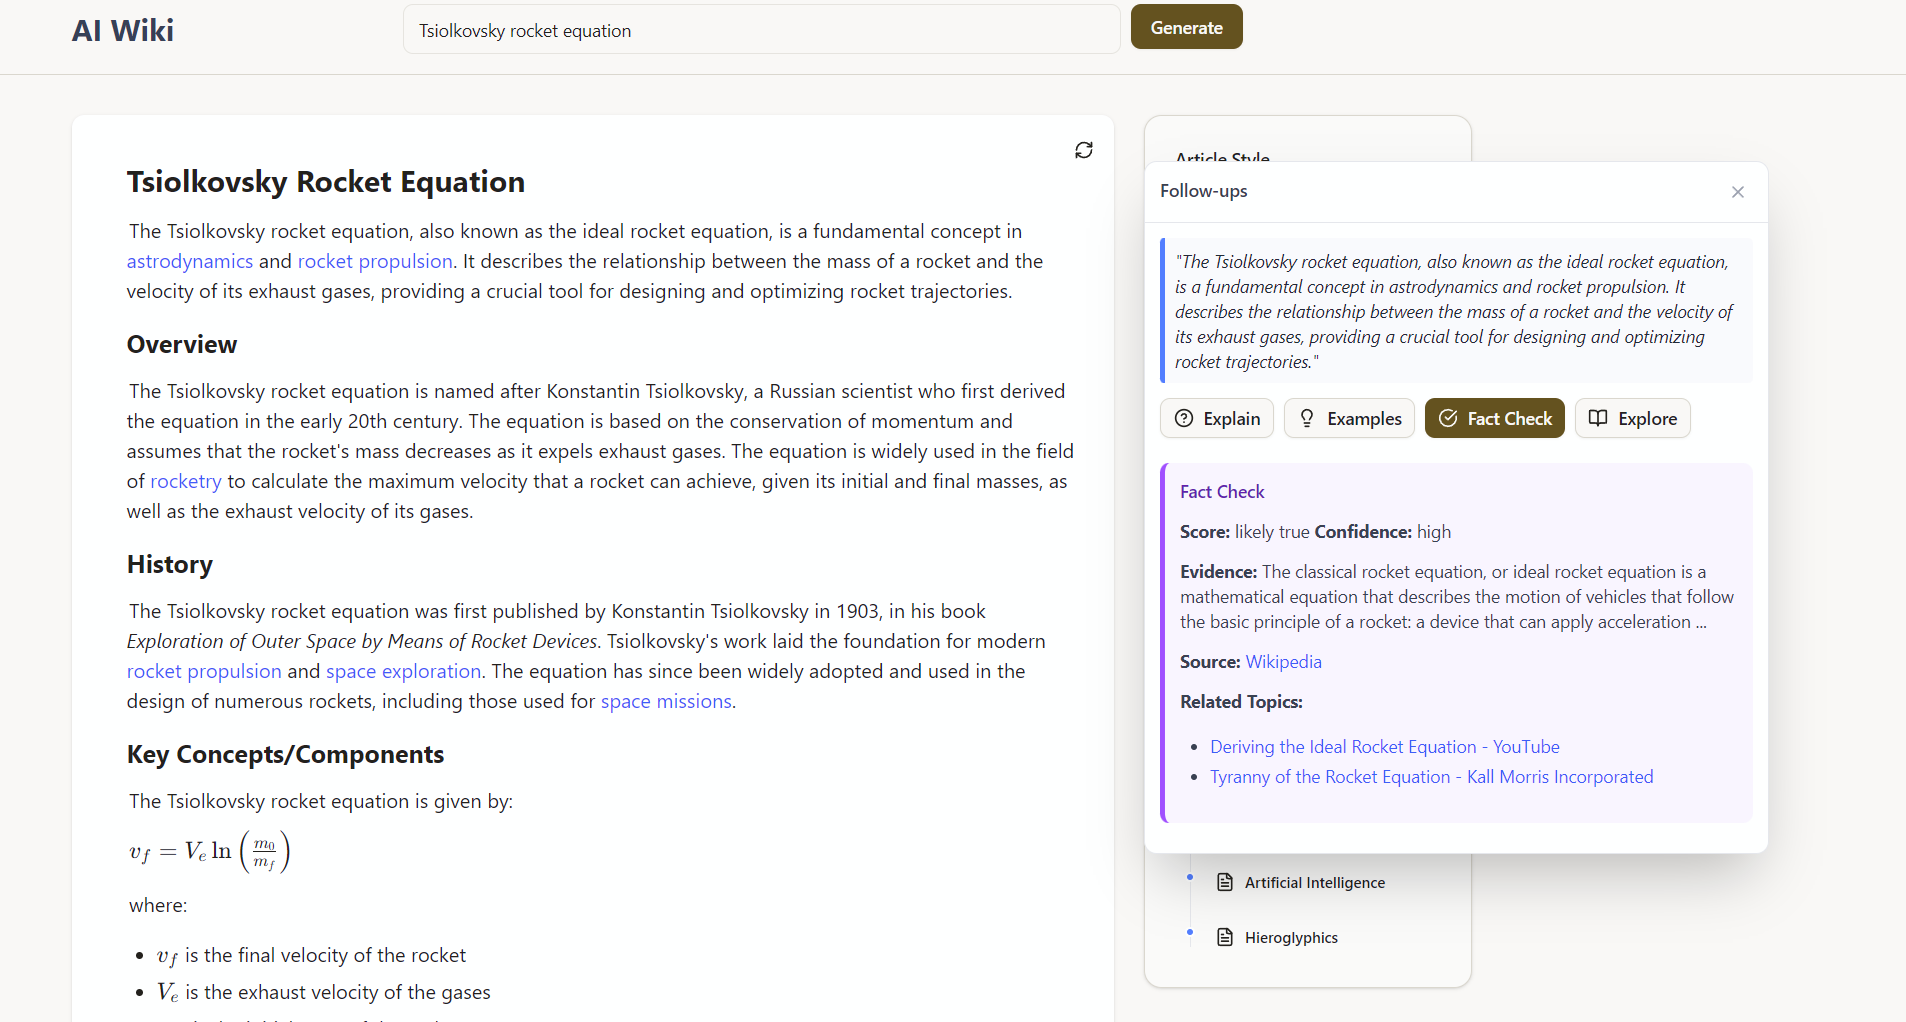Open Deriving the Ideal Rocket Equation link
Screen dimensions: 1906x1022
(x=1384, y=746)
